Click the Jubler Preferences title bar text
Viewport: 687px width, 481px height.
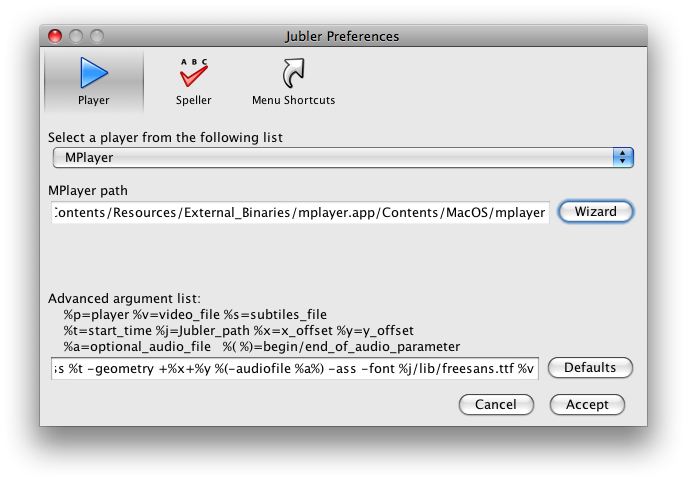(x=342, y=37)
